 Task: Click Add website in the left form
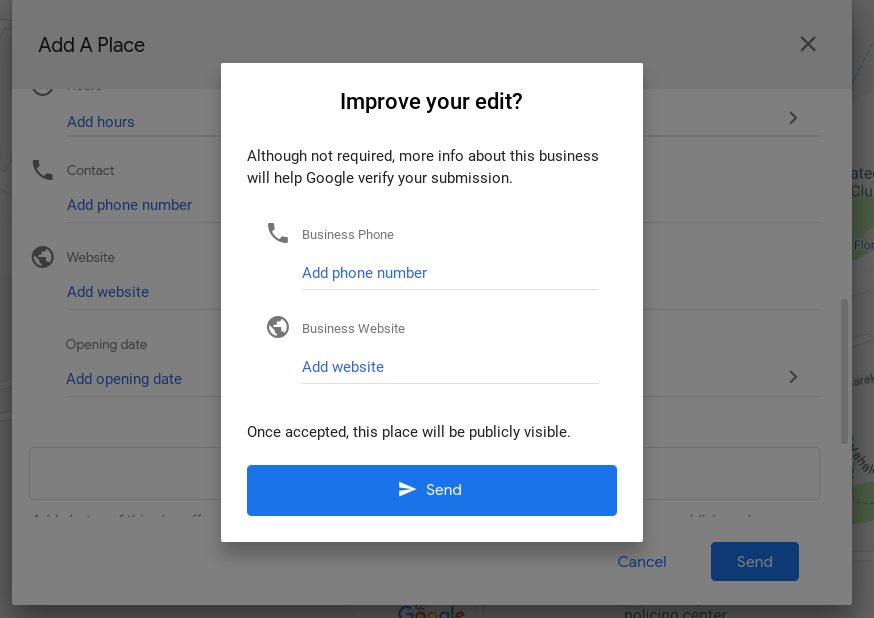pos(107,291)
